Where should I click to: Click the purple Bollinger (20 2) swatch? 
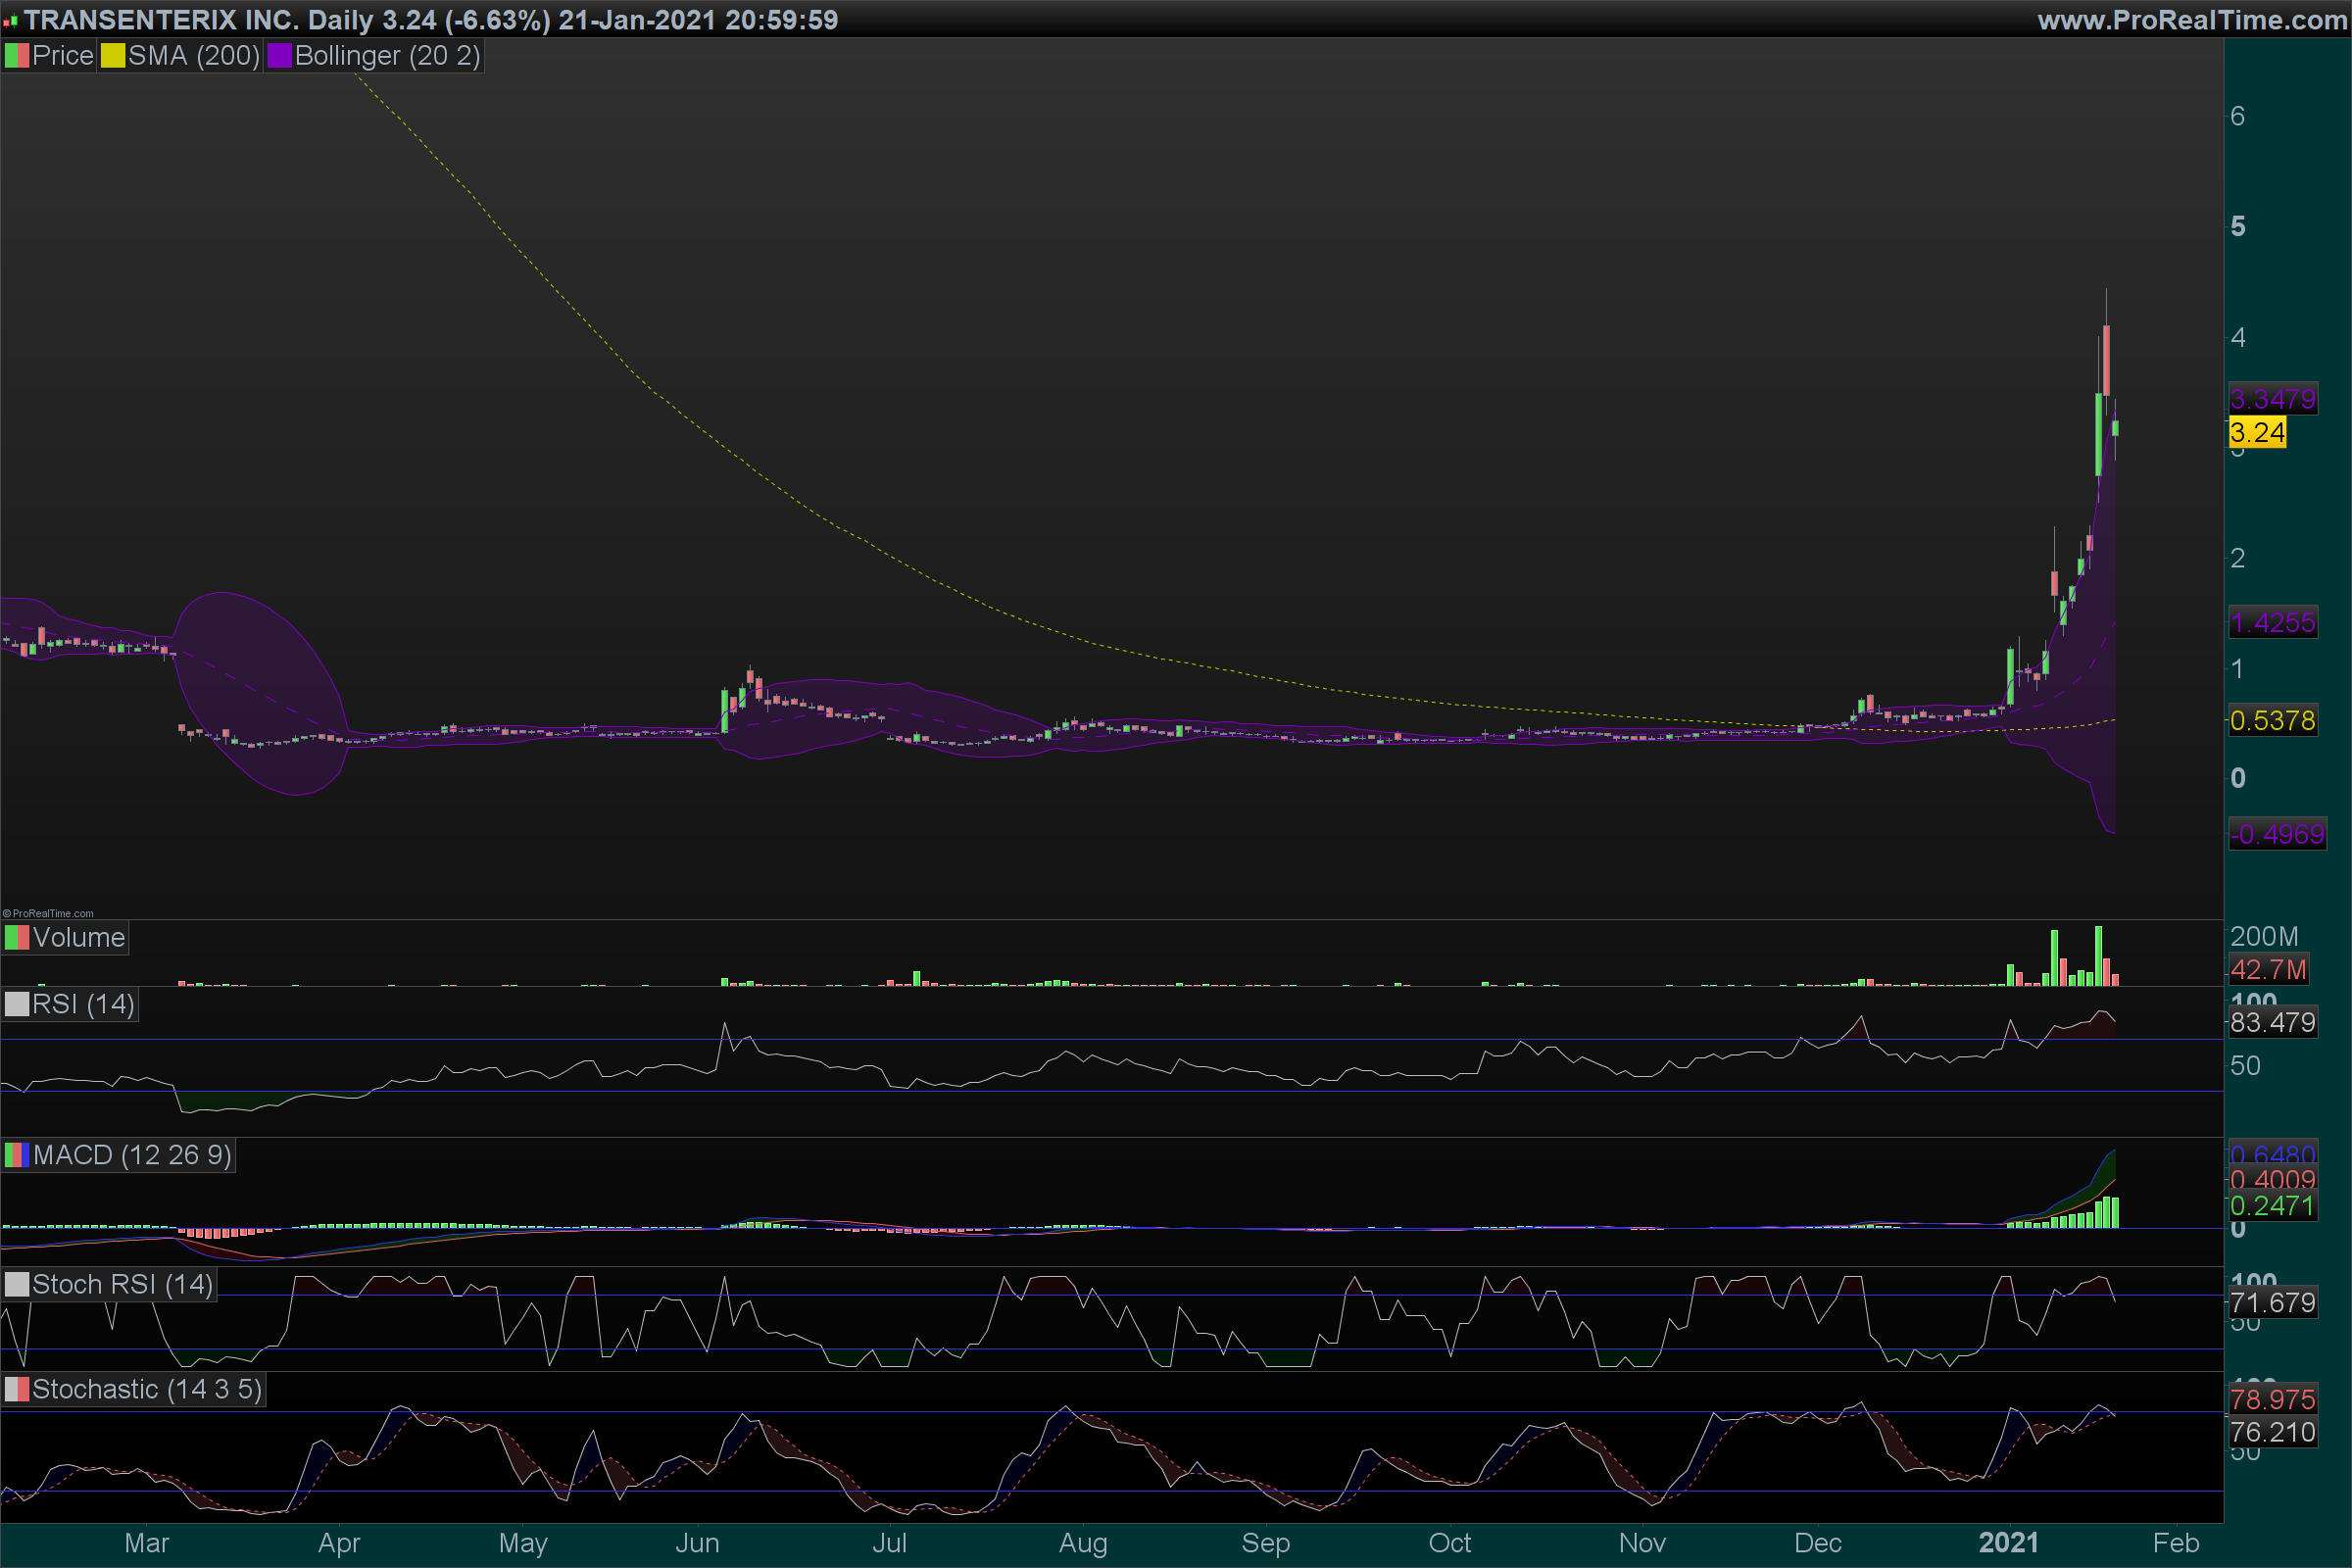pyautogui.click(x=279, y=56)
